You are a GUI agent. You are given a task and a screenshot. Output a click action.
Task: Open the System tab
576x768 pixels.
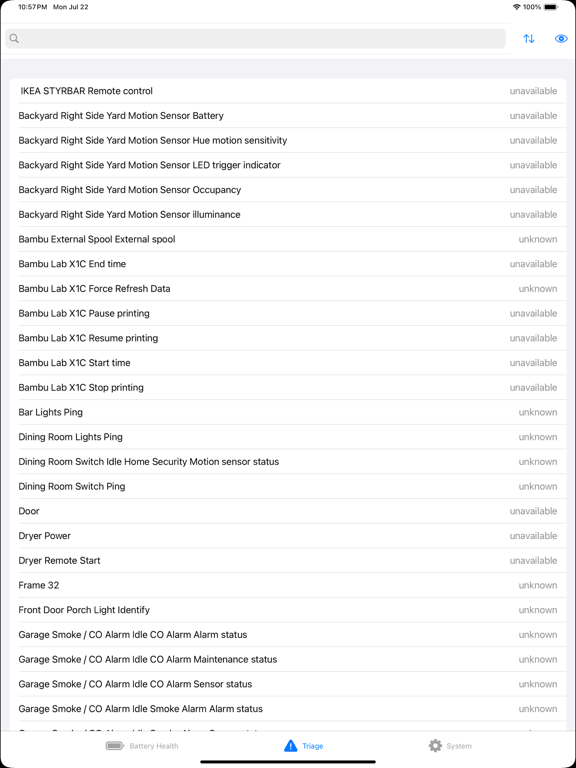tap(450, 746)
